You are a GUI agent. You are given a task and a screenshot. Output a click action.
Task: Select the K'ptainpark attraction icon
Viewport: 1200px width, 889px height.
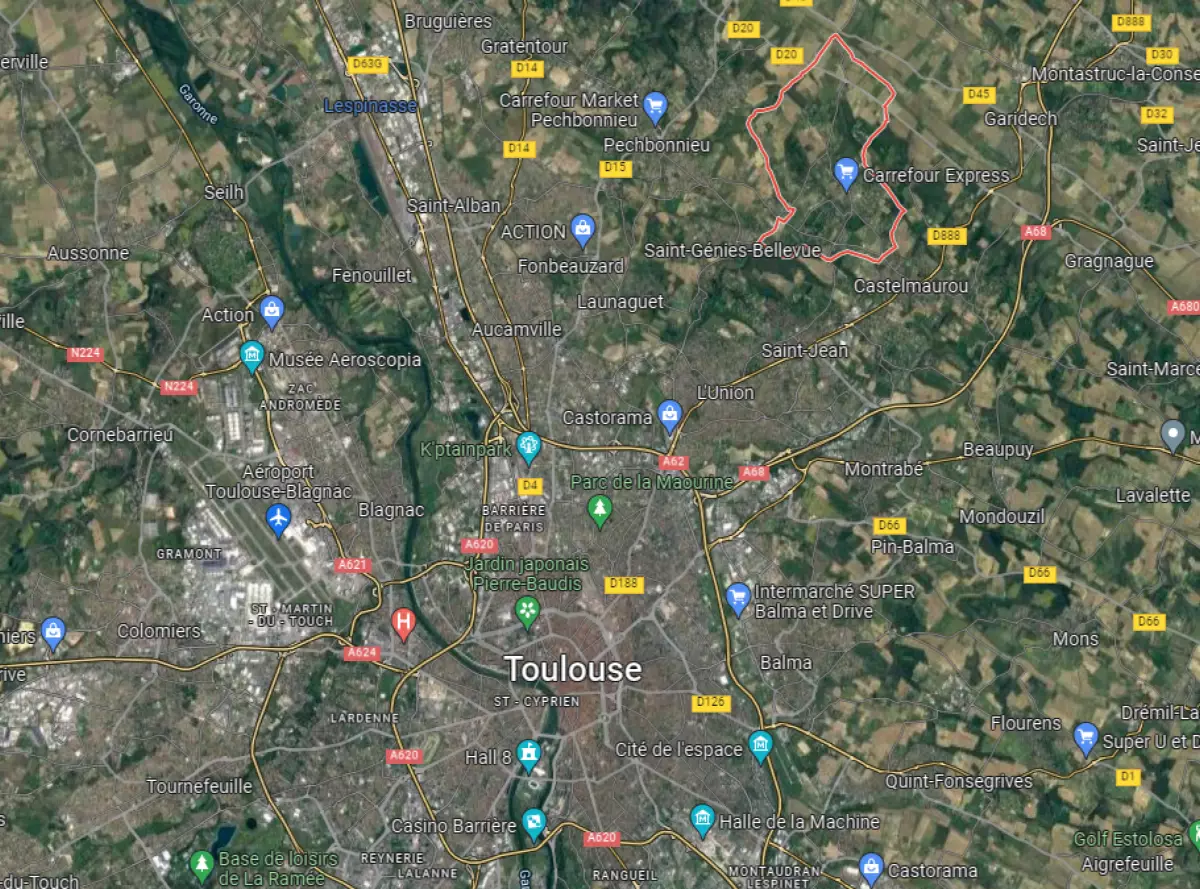click(528, 445)
